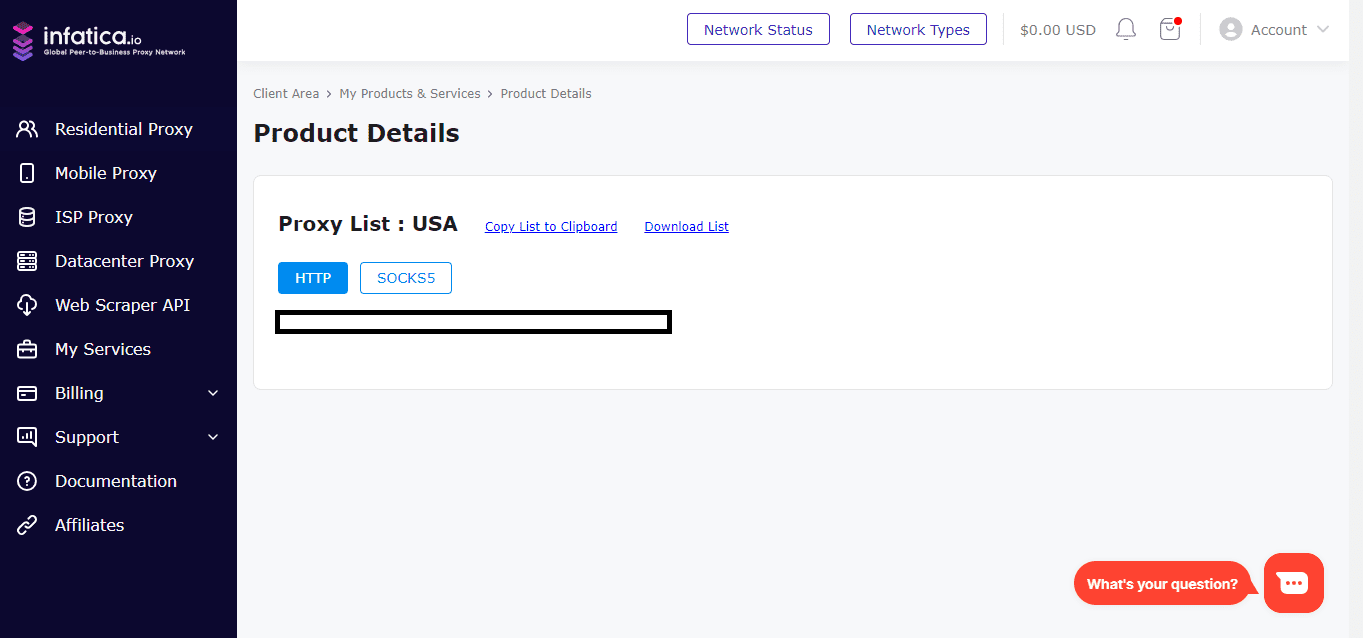
Task: Click the Account label
Action: [1279, 30]
